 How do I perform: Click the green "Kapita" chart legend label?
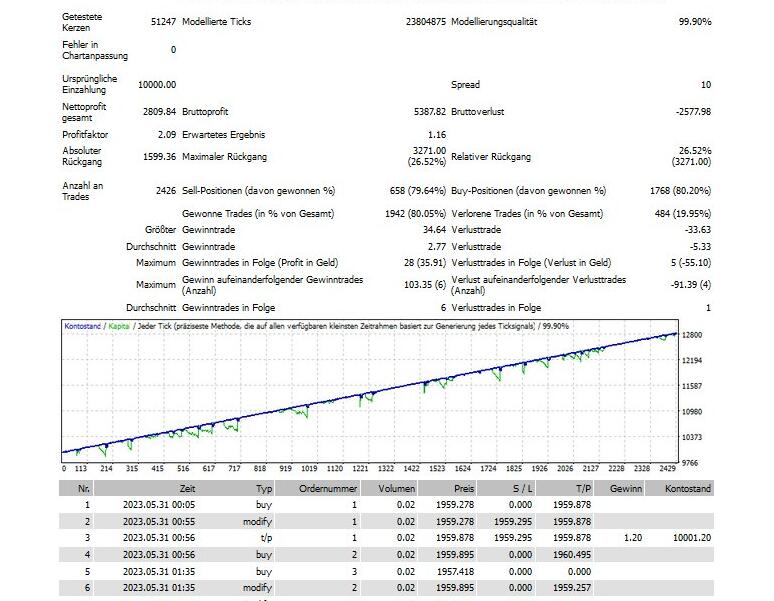(x=119, y=326)
